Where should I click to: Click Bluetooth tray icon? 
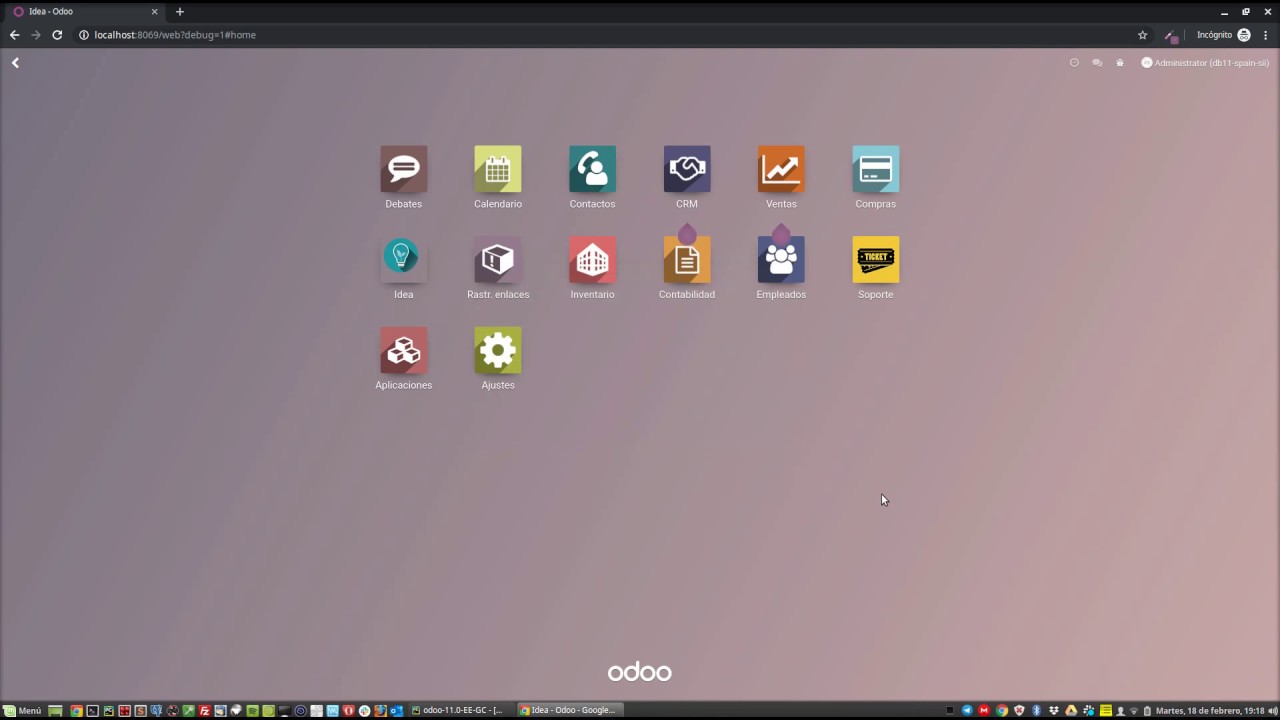click(x=1036, y=711)
